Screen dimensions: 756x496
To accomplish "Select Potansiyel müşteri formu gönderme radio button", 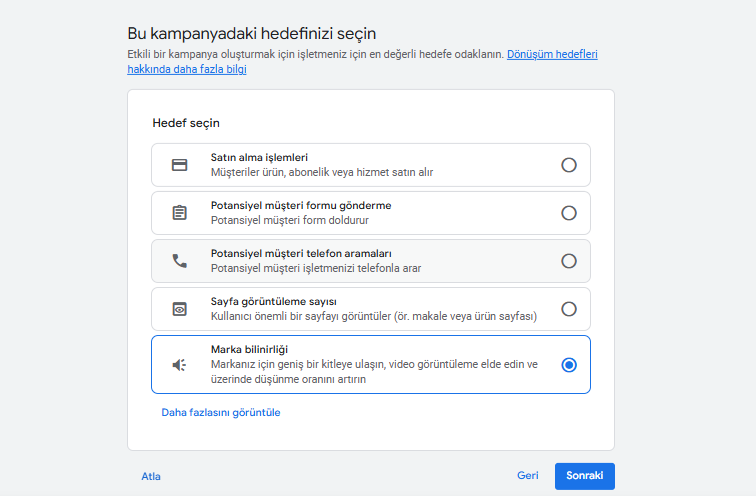I will [x=569, y=213].
